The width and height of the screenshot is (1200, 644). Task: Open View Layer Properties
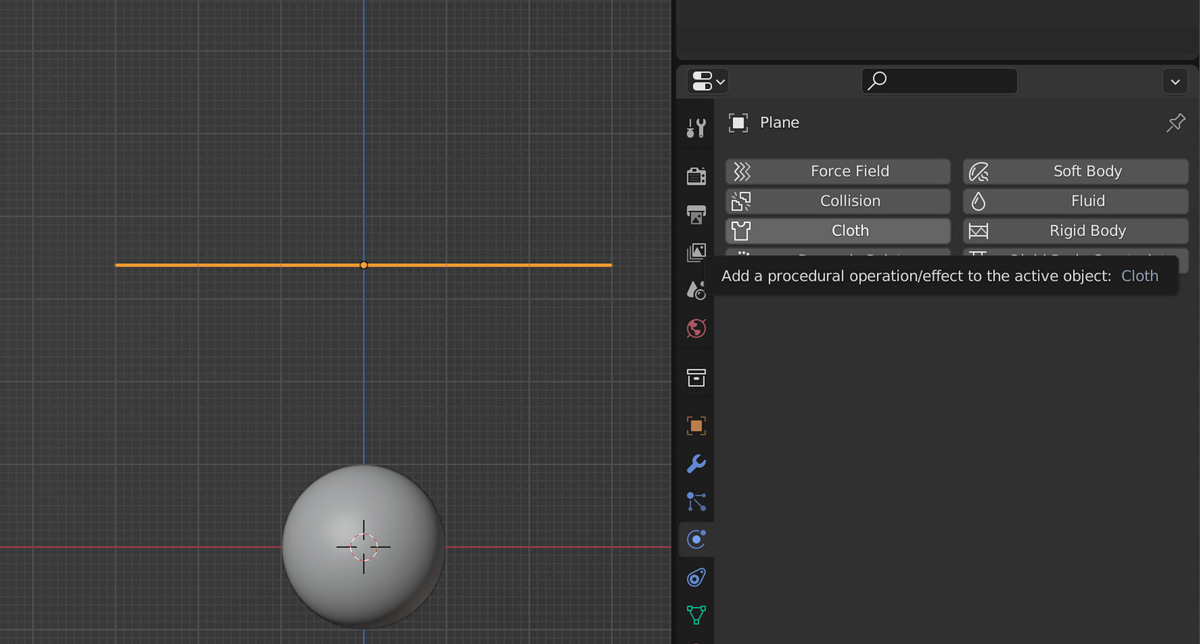(696, 252)
